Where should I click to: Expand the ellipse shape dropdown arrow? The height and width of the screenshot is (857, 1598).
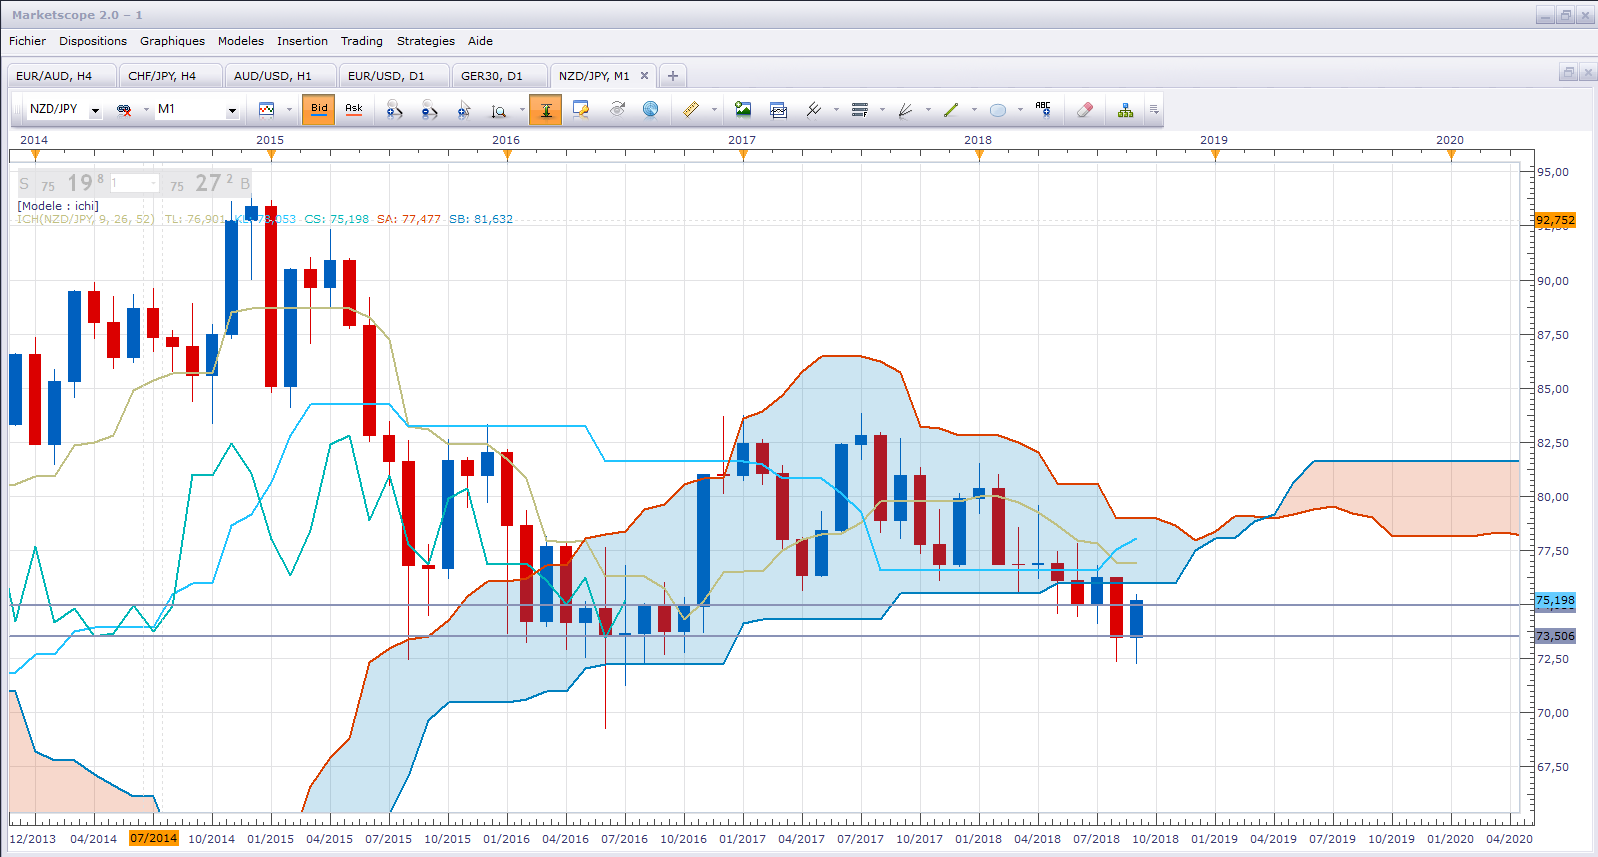pyautogui.click(x=1020, y=110)
